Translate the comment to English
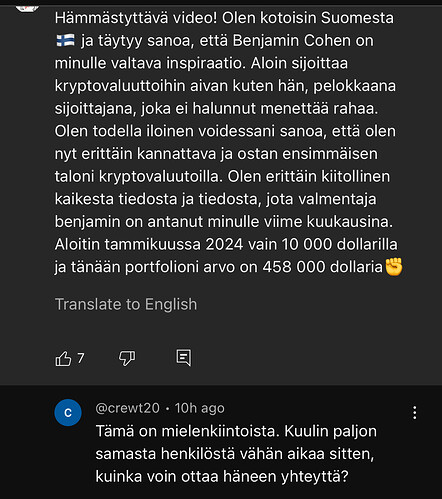The image size is (442, 499). (x=126, y=304)
